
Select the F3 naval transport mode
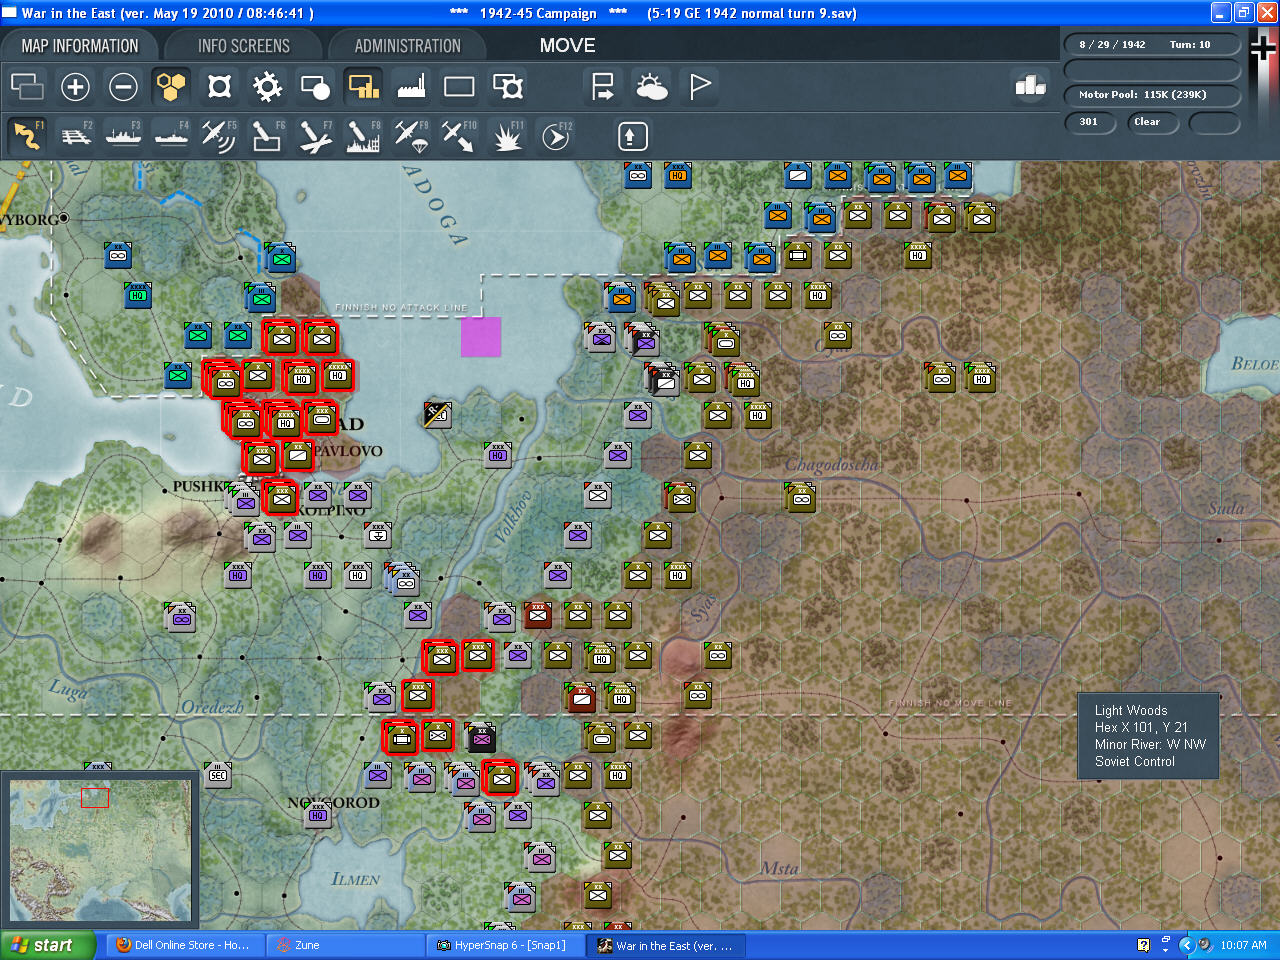123,136
